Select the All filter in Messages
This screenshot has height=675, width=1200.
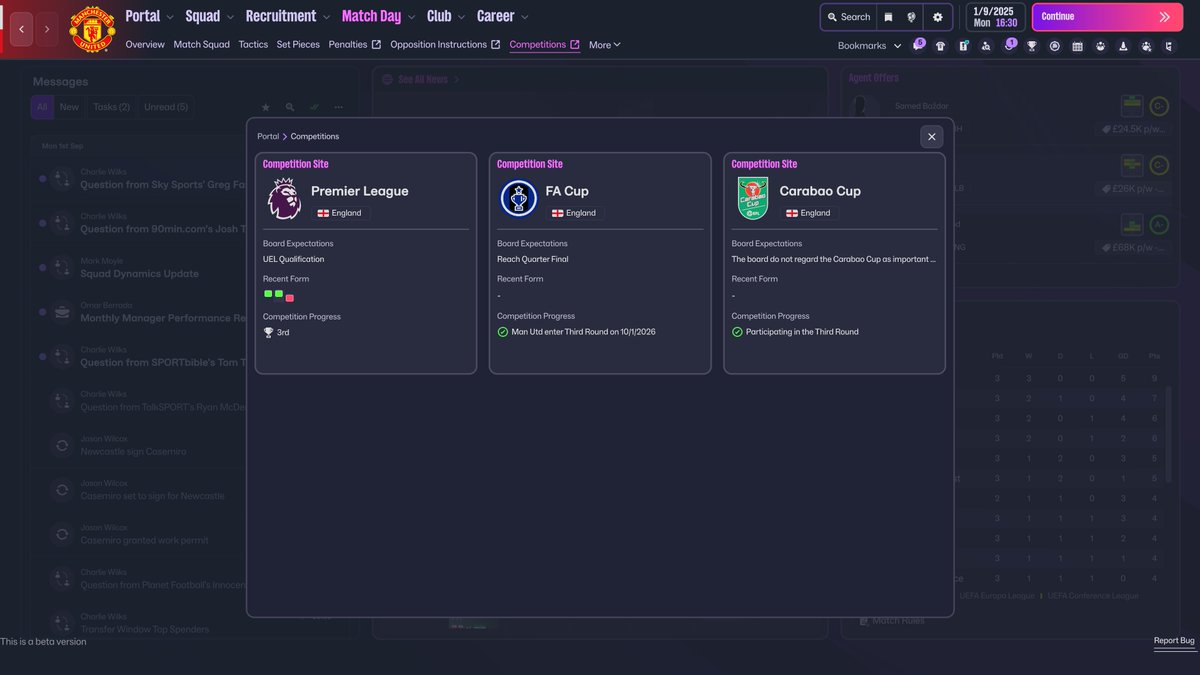pyautogui.click(x=42, y=107)
